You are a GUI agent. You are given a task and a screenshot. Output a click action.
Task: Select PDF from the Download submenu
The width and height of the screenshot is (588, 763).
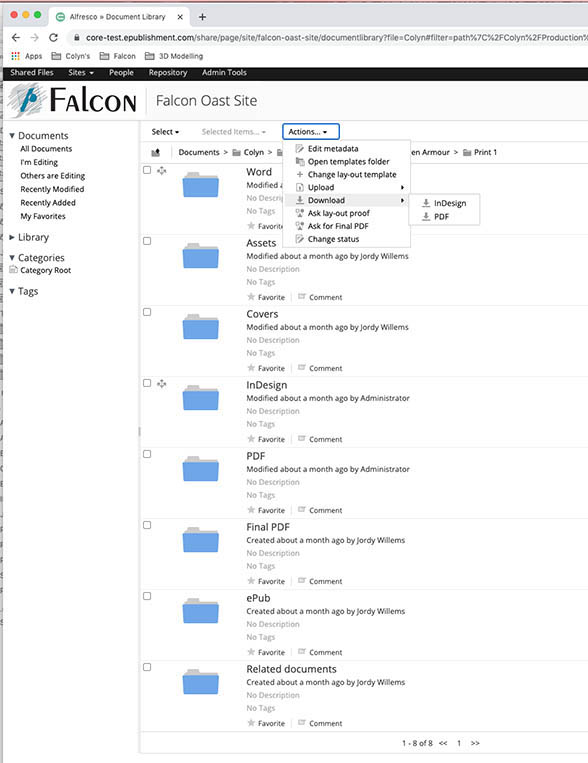[x=441, y=217]
